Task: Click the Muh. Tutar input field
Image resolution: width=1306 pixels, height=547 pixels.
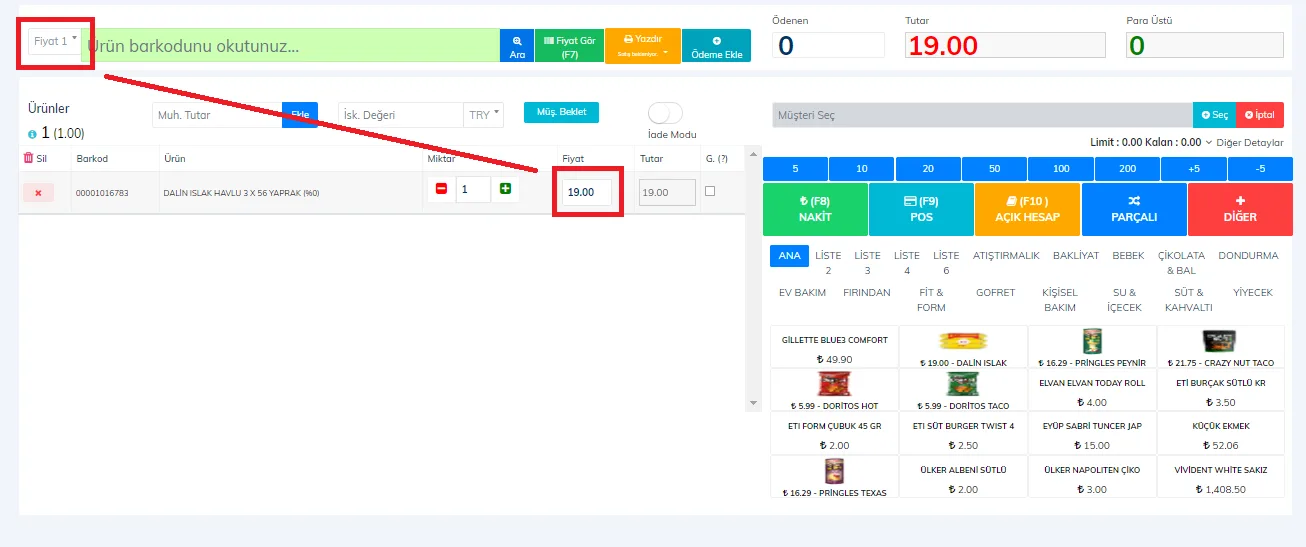Action: click(217, 114)
